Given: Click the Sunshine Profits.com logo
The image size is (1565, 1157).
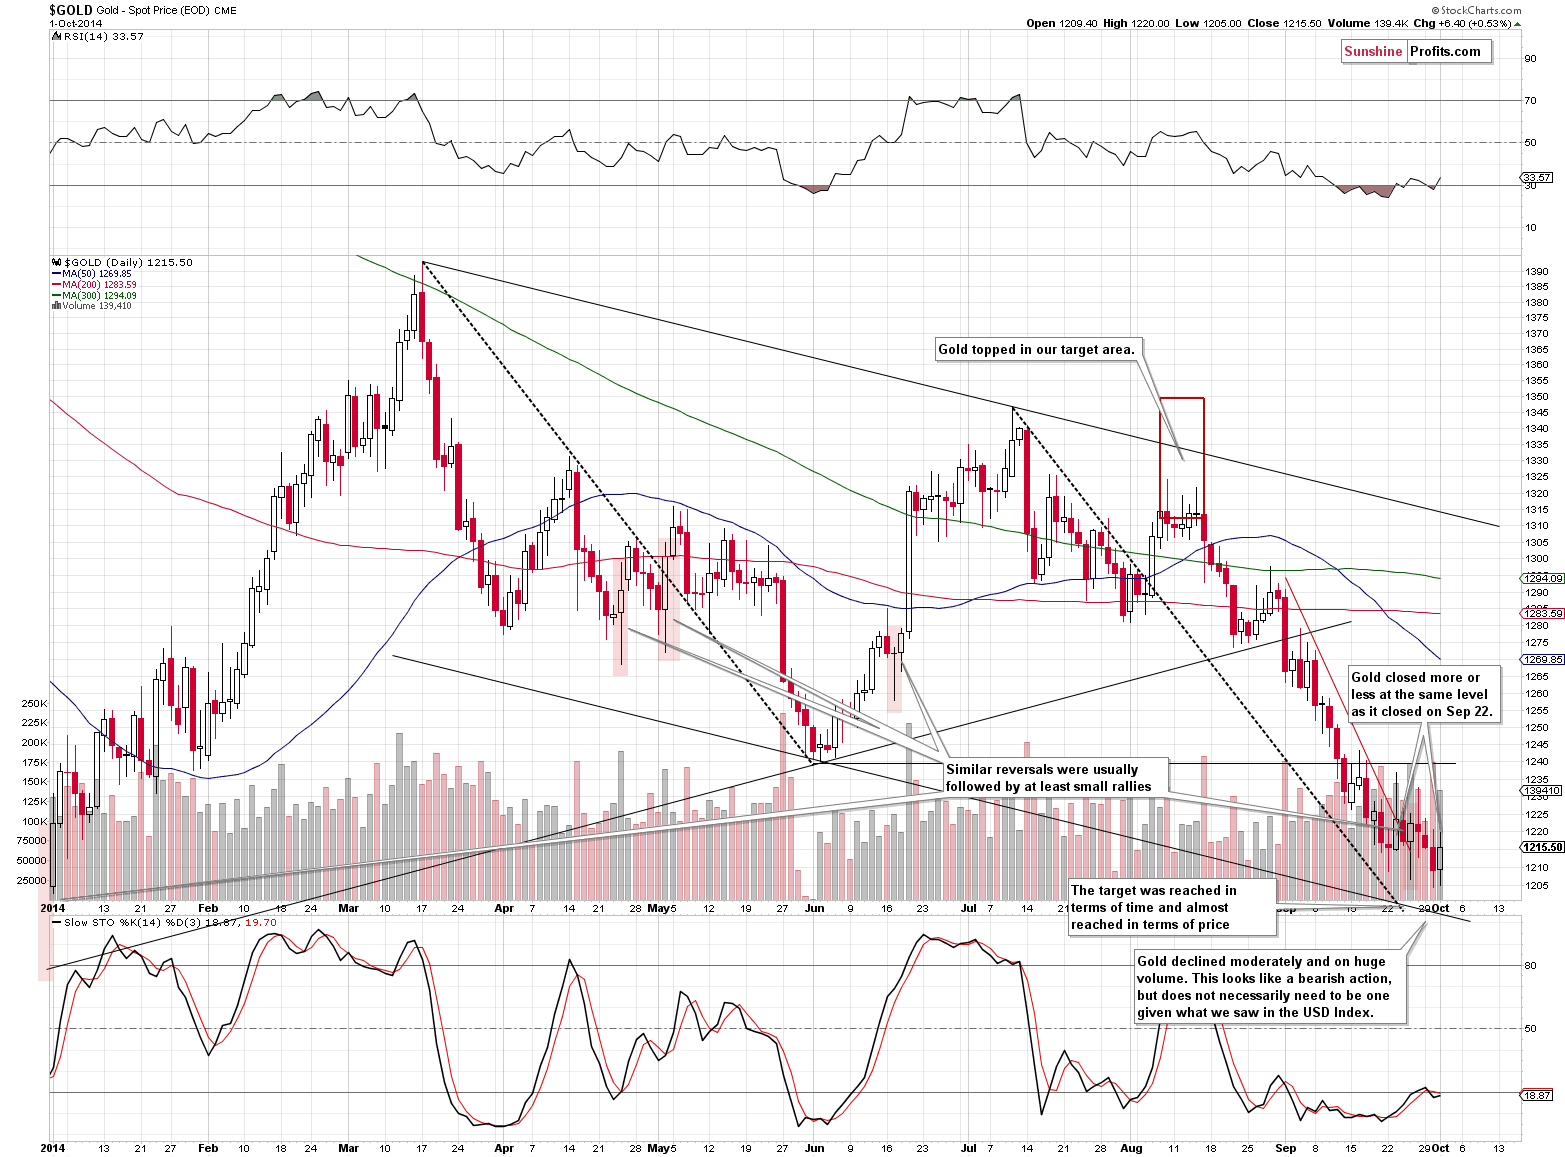Looking at the screenshot, I should tap(1416, 51).
